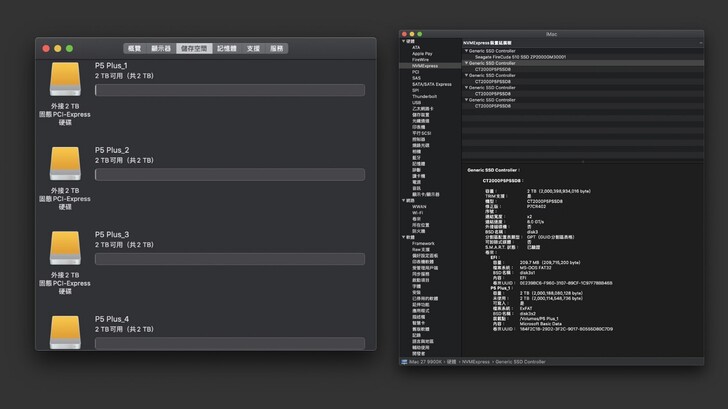
Task: Open the 顯示器 tab
Action: coord(161,48)
